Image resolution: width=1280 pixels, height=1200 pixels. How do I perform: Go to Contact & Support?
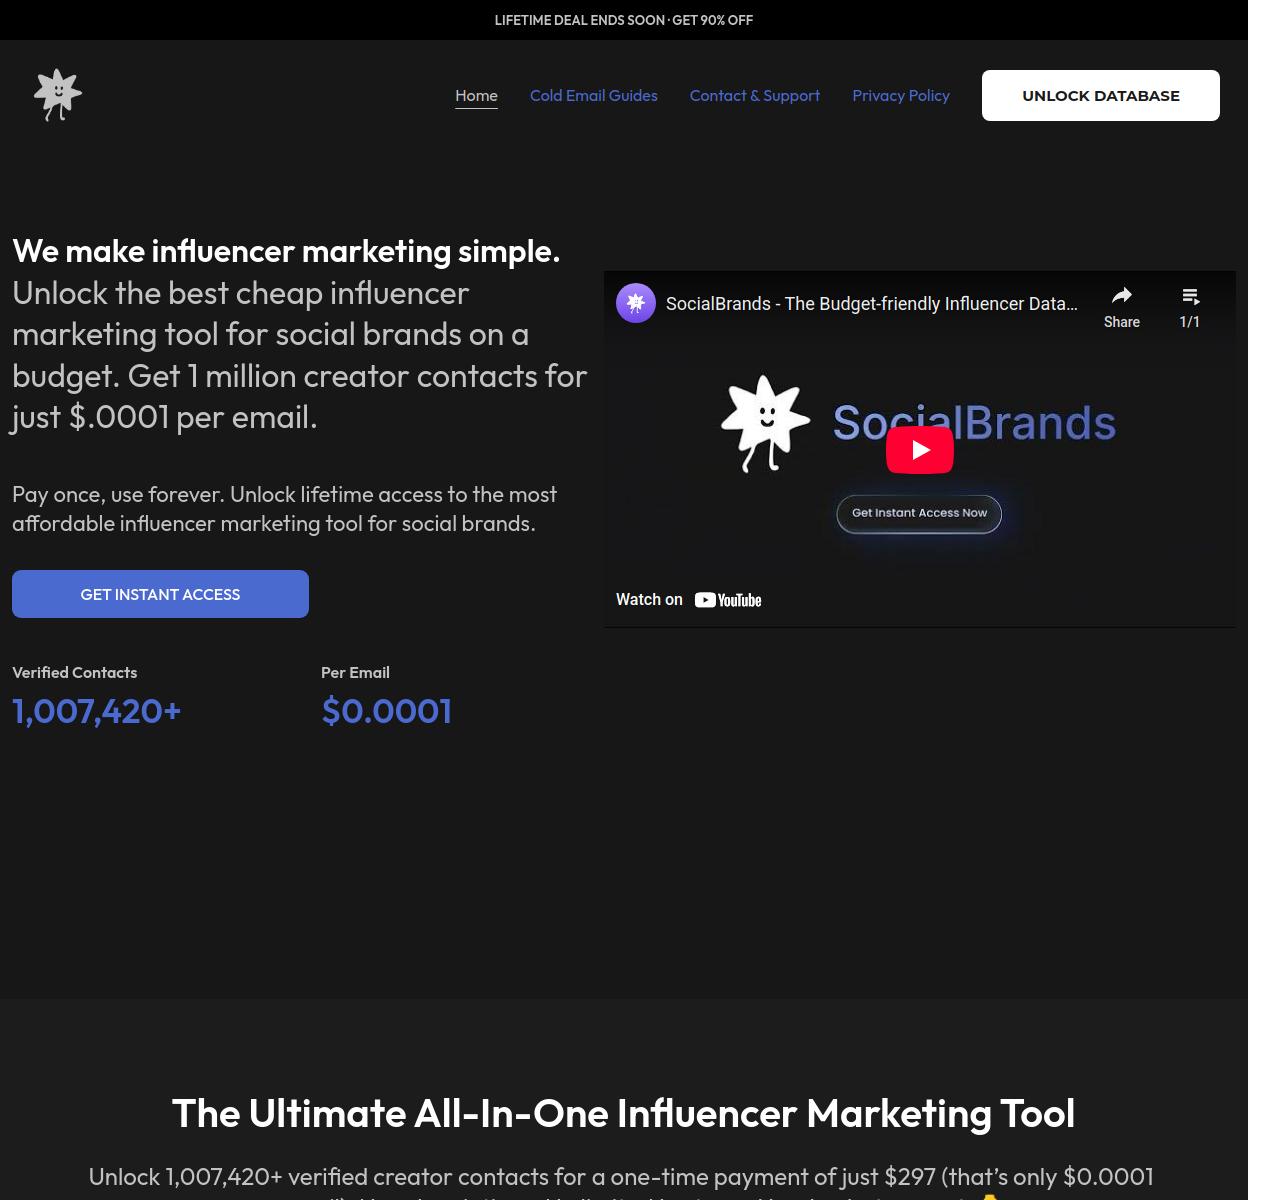[x=755, y=95]
